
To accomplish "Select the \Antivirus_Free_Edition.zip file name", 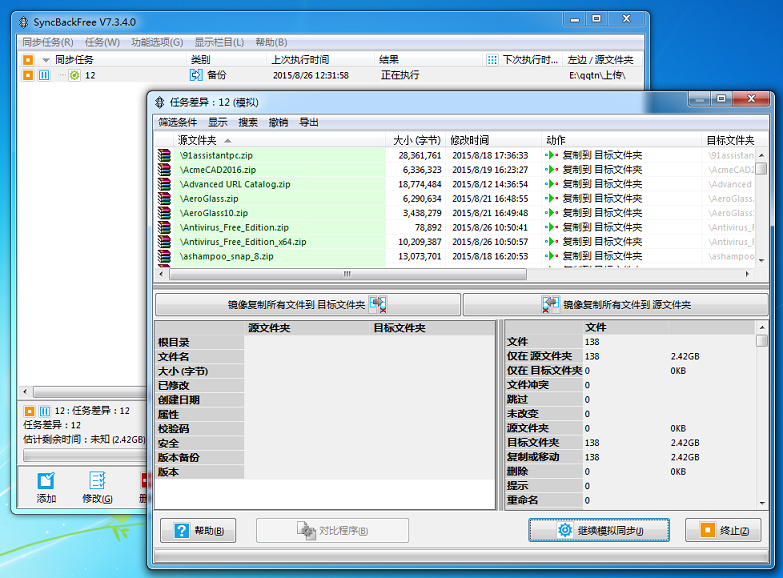I will 234,227.
